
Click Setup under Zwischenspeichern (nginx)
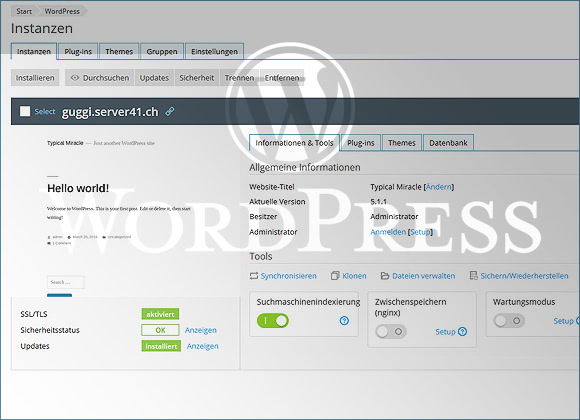click(x=445, y=332)
